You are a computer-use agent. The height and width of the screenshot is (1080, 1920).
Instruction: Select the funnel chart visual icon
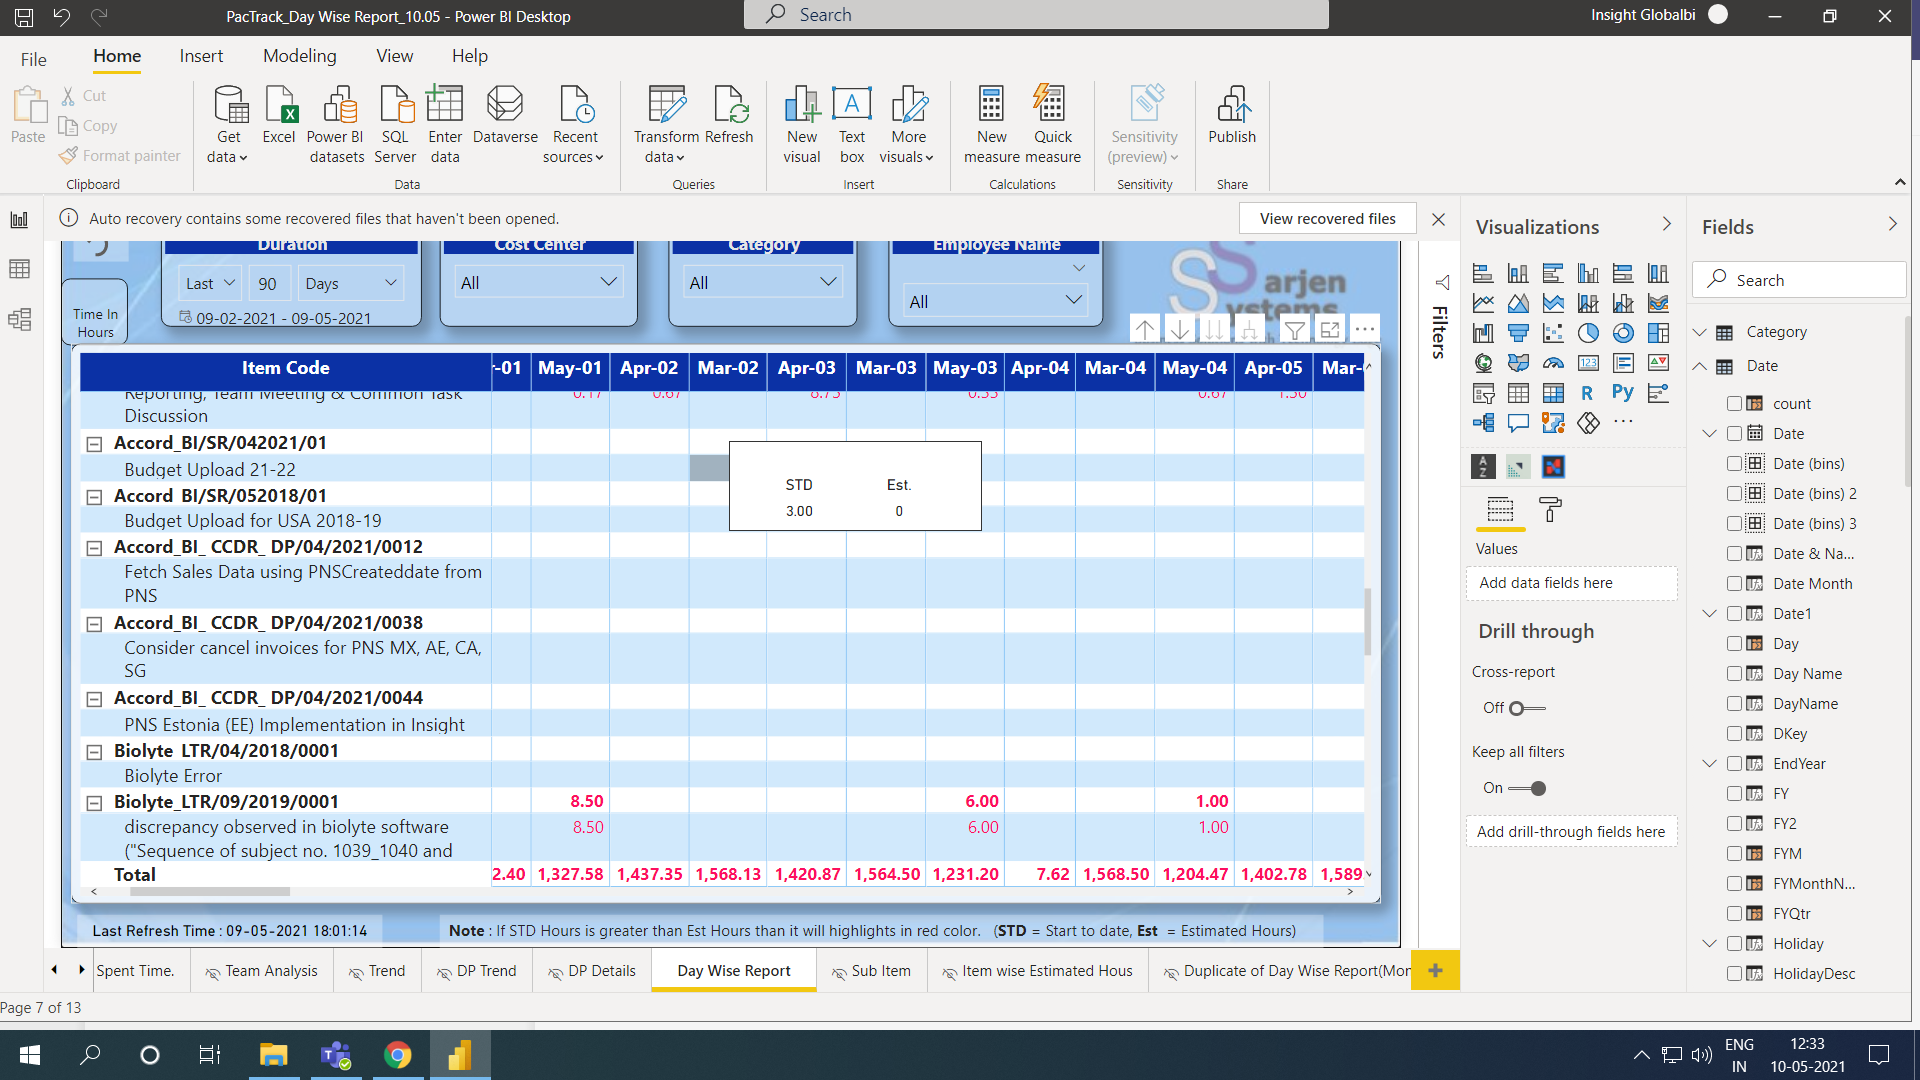[1518, 333]
